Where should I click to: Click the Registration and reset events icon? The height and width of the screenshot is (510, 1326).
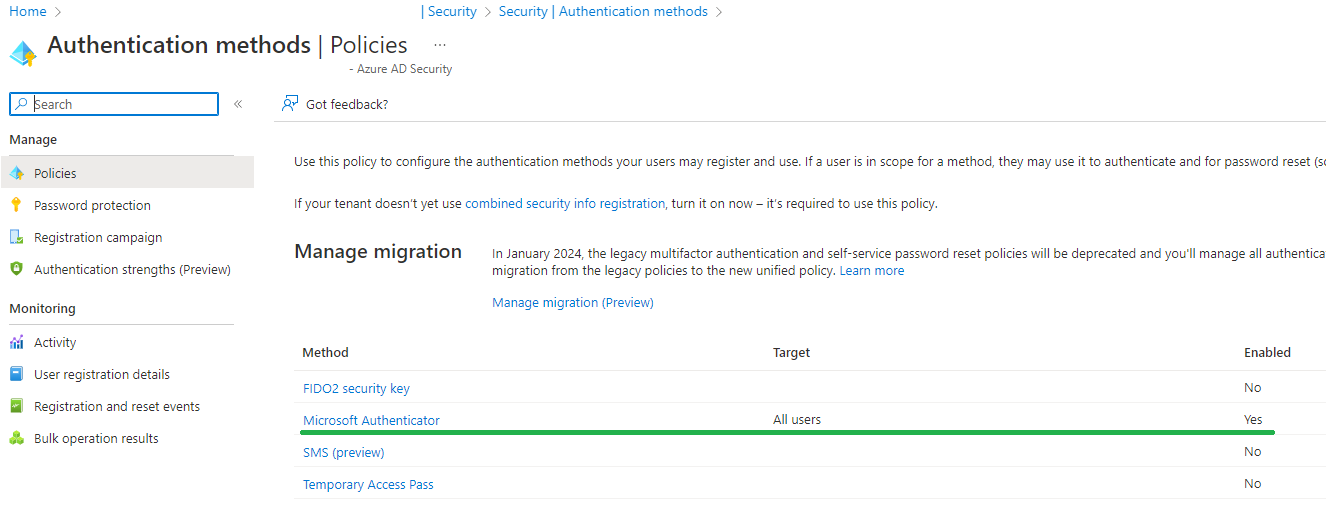16,406
